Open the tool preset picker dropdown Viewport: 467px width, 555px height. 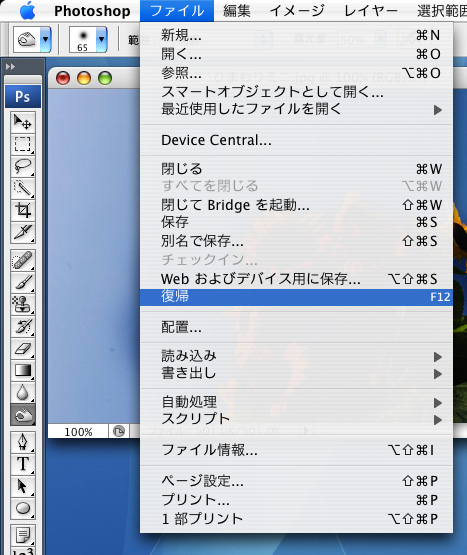(46, 39)
